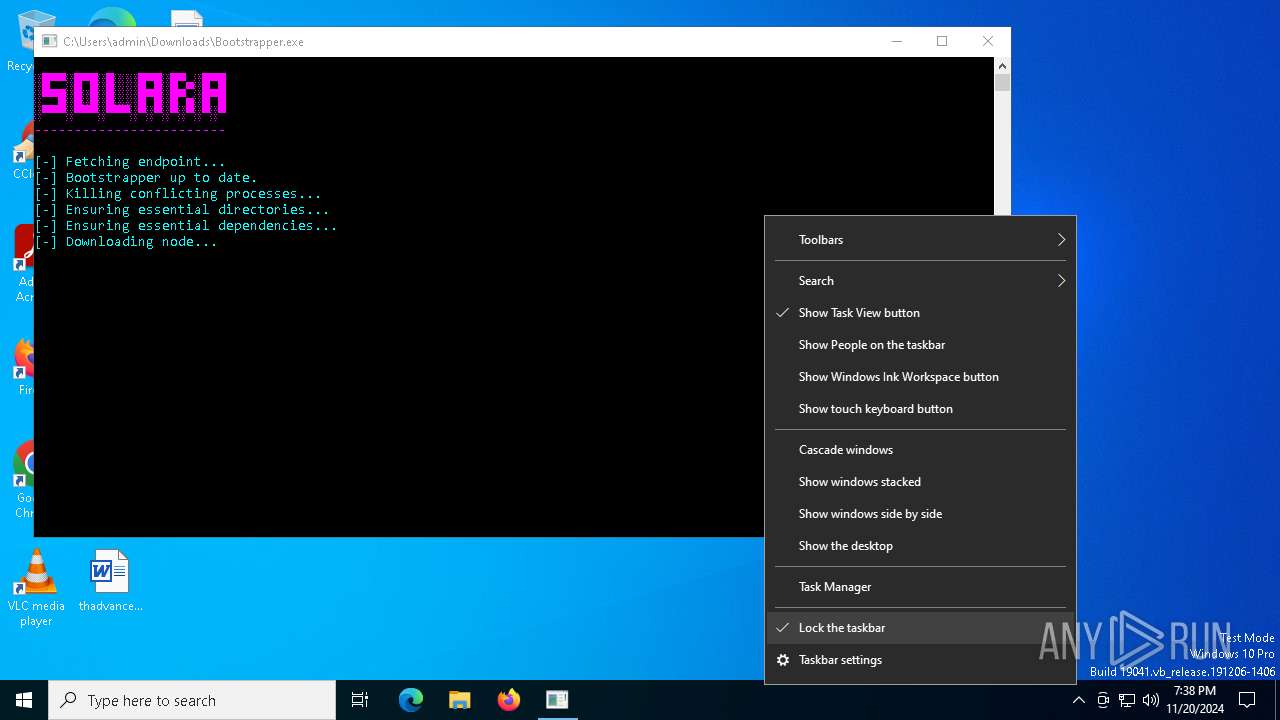The height and width of the screenshot is (720, 1280).
Task: Open the taskbar clock showing 7:38 PM
Action: tap(1195, 700)
